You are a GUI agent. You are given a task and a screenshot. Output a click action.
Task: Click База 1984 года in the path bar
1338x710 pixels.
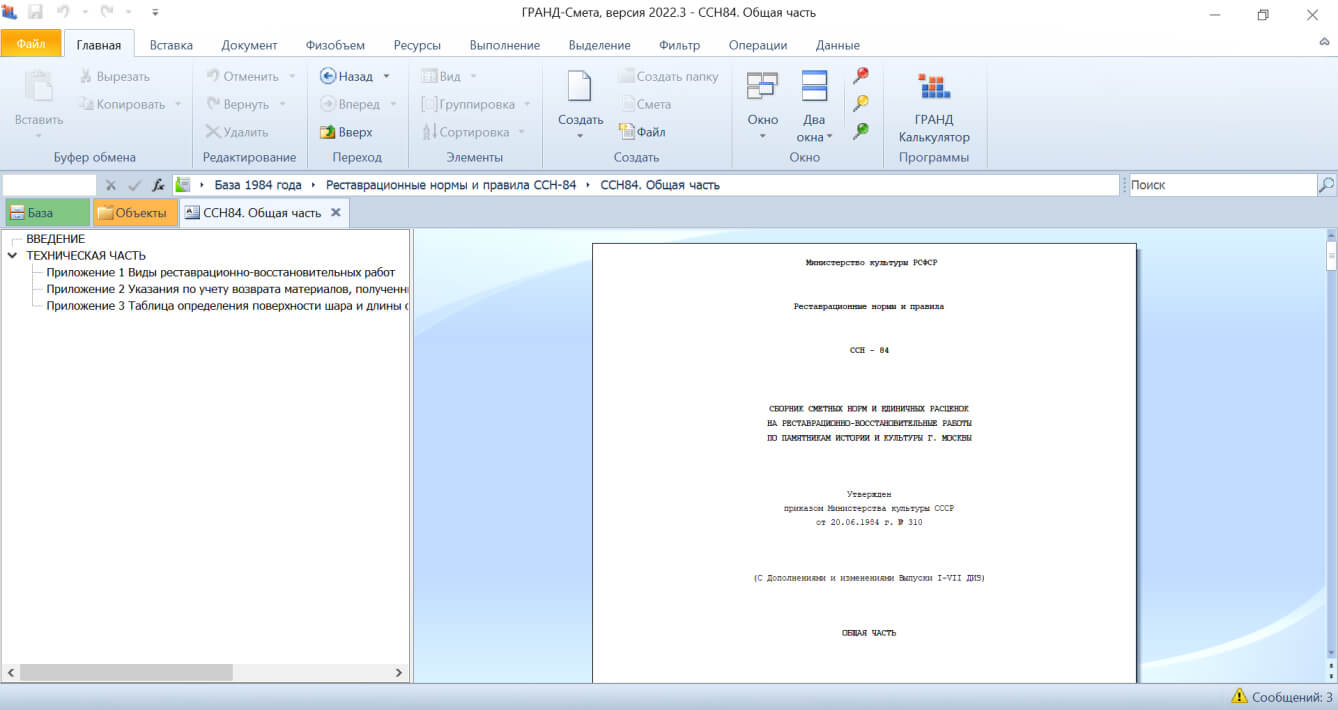click(258, 185)
